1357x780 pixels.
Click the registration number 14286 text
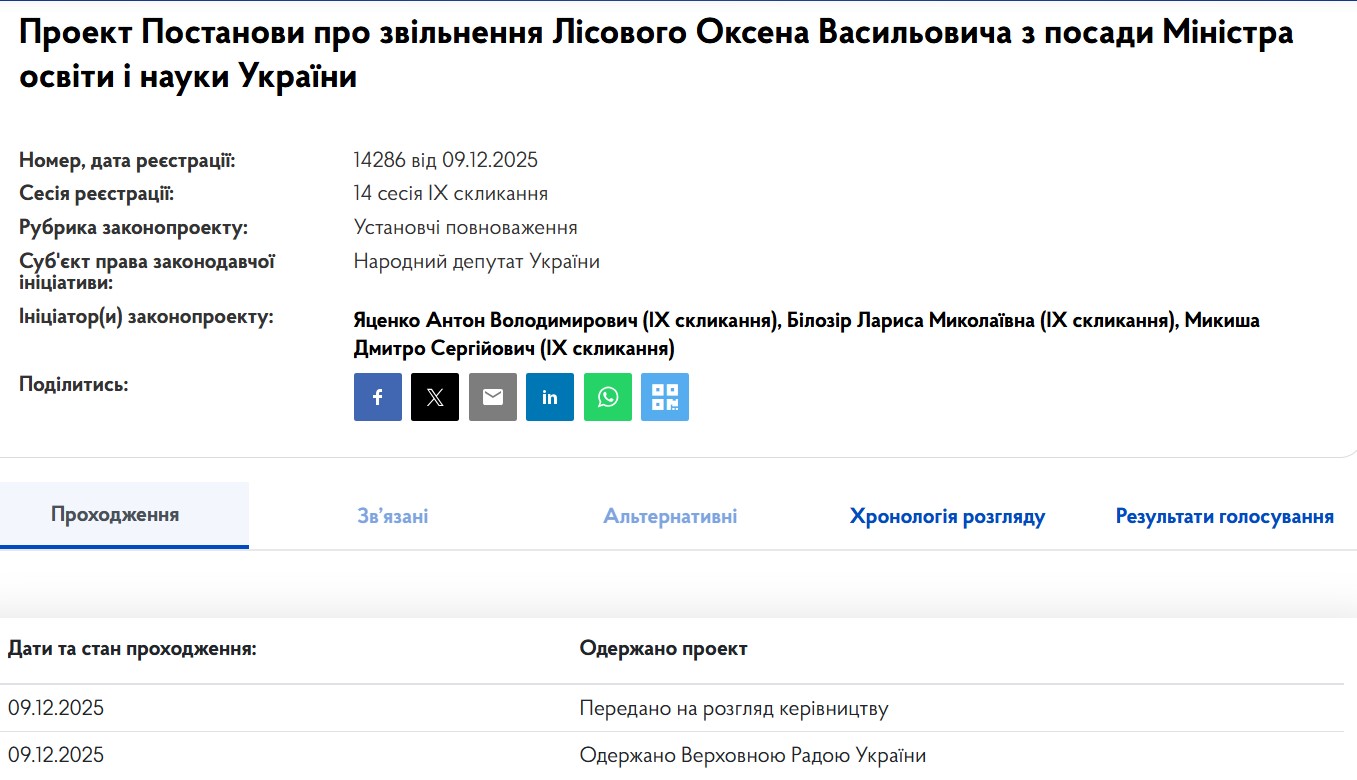445,161
